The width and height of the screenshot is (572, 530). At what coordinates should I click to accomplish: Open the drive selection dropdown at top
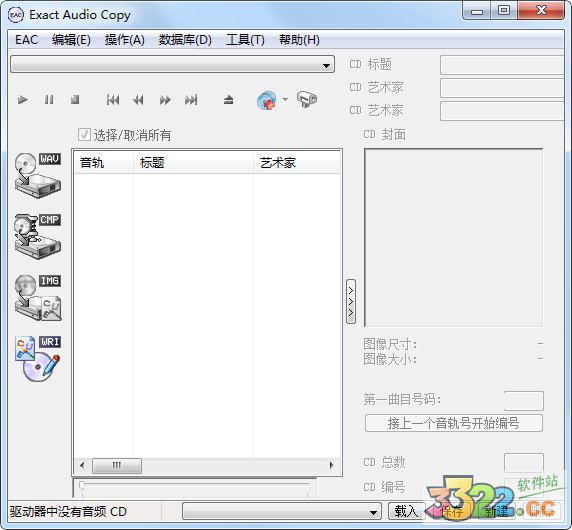tap(172, 65)
